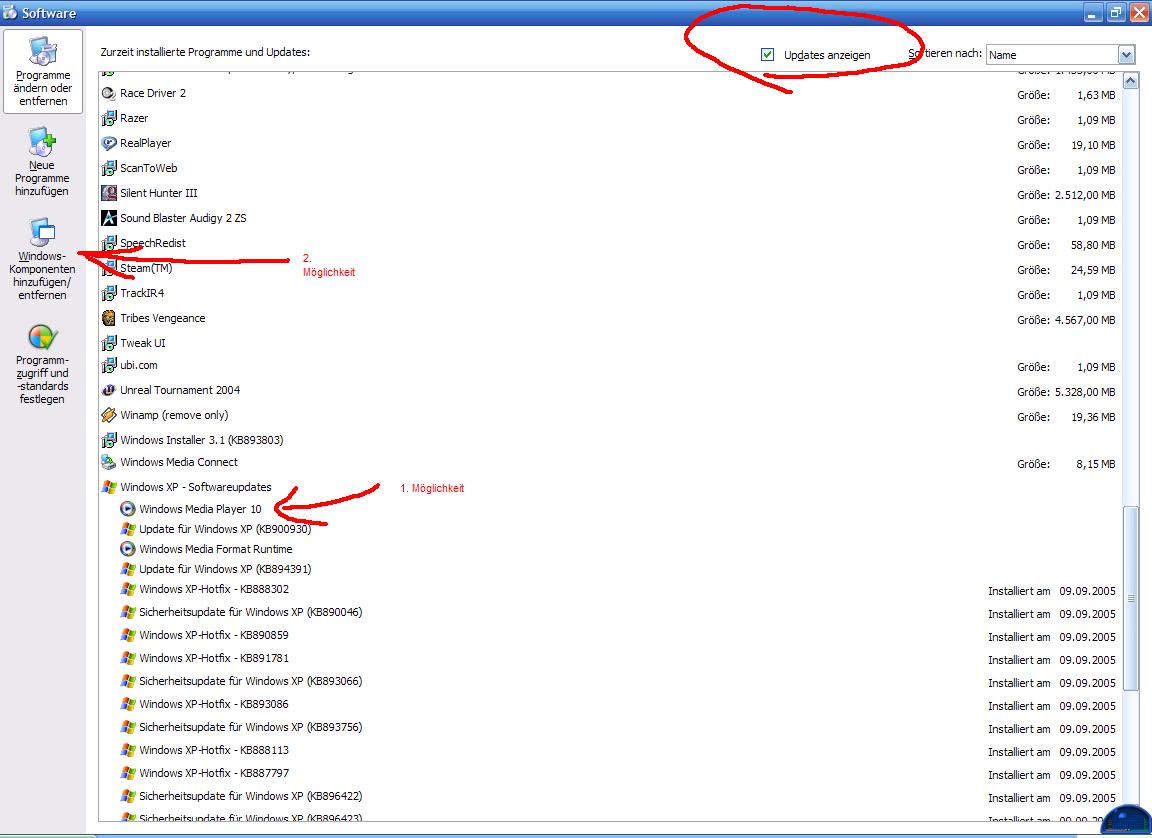This screenshot has height=838, width=1152.
Task: Select the SpeechRedist entry
Action: coord(153,243)
